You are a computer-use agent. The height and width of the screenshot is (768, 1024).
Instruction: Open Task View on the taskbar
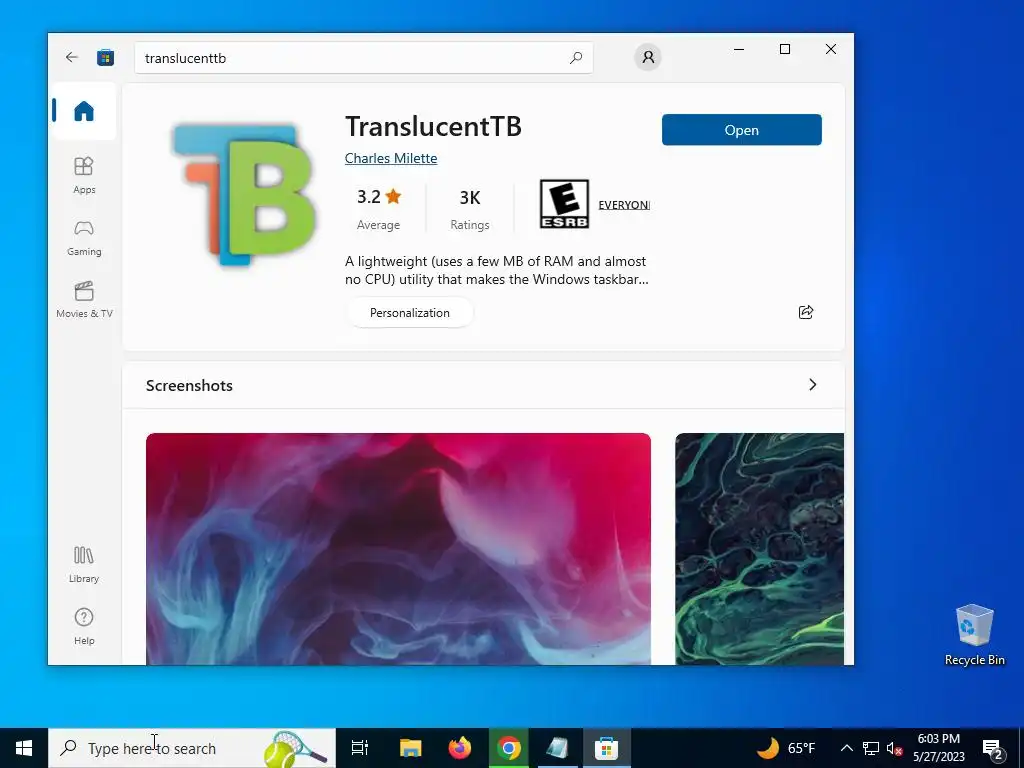click(x=360, y=748)
